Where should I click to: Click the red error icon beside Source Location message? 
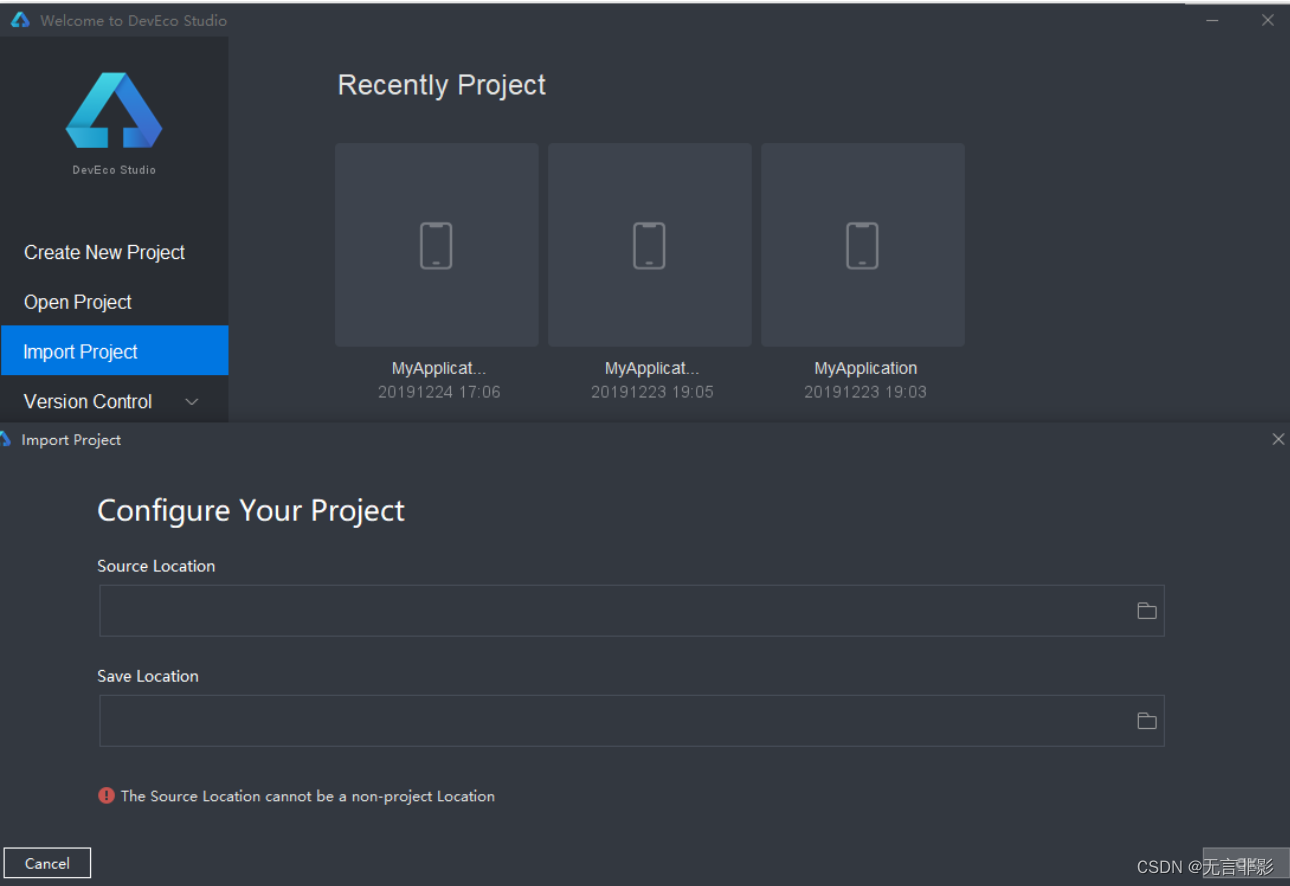pos(106,796)
